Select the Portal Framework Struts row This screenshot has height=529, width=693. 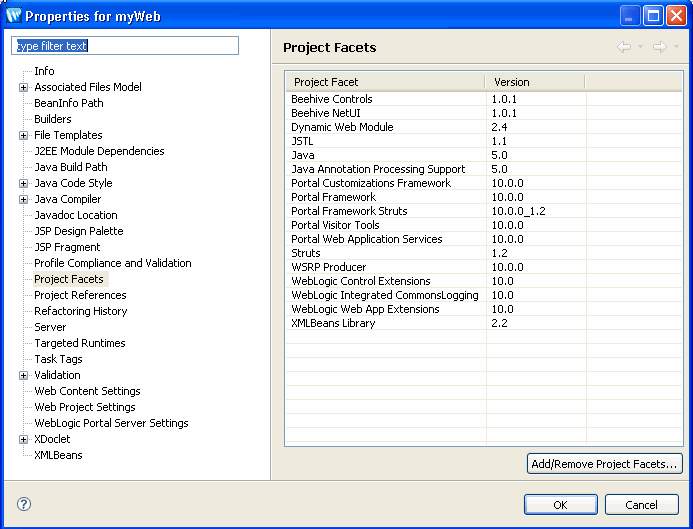(484, 211)
